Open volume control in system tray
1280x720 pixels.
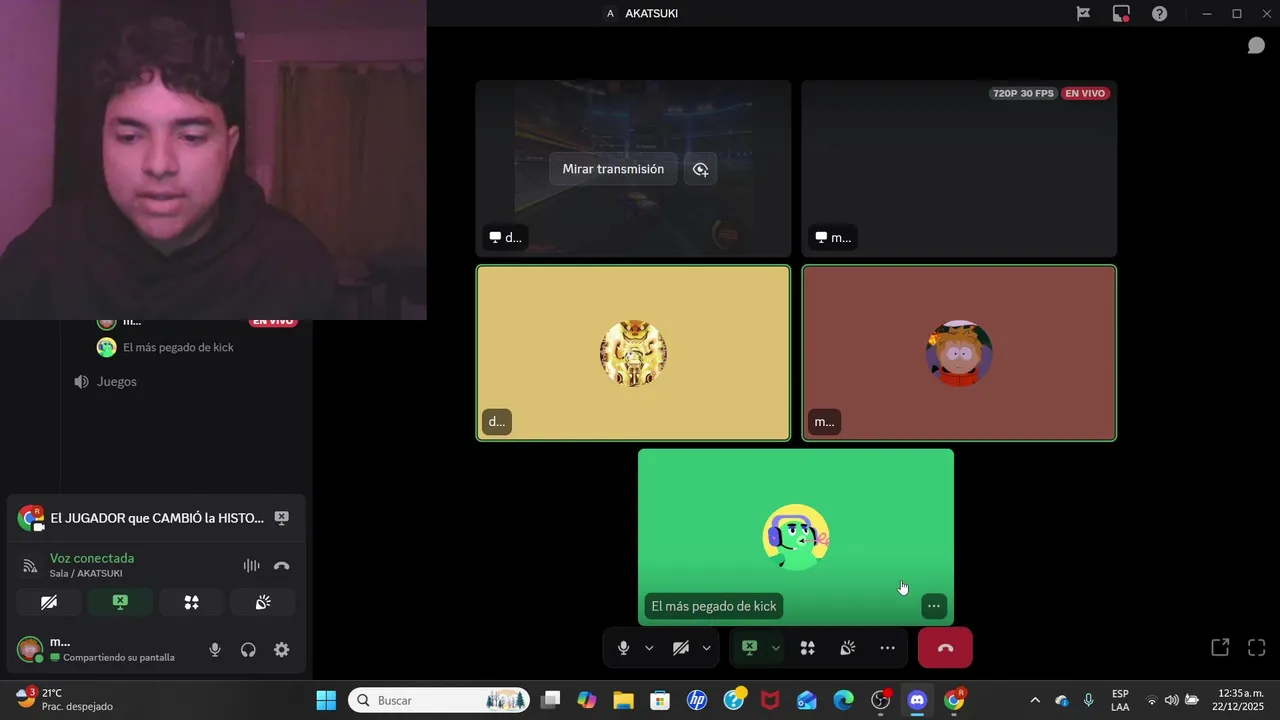tap(1171, 700)
